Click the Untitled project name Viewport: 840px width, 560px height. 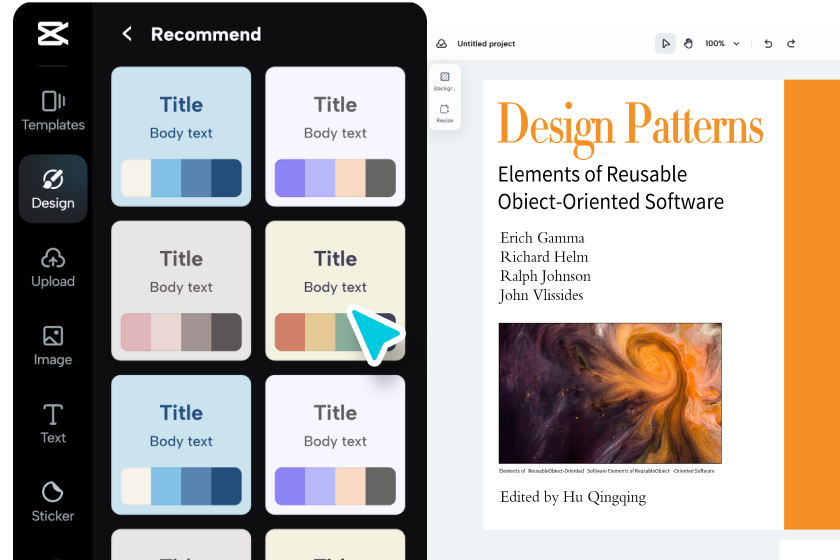click(486, 43)
